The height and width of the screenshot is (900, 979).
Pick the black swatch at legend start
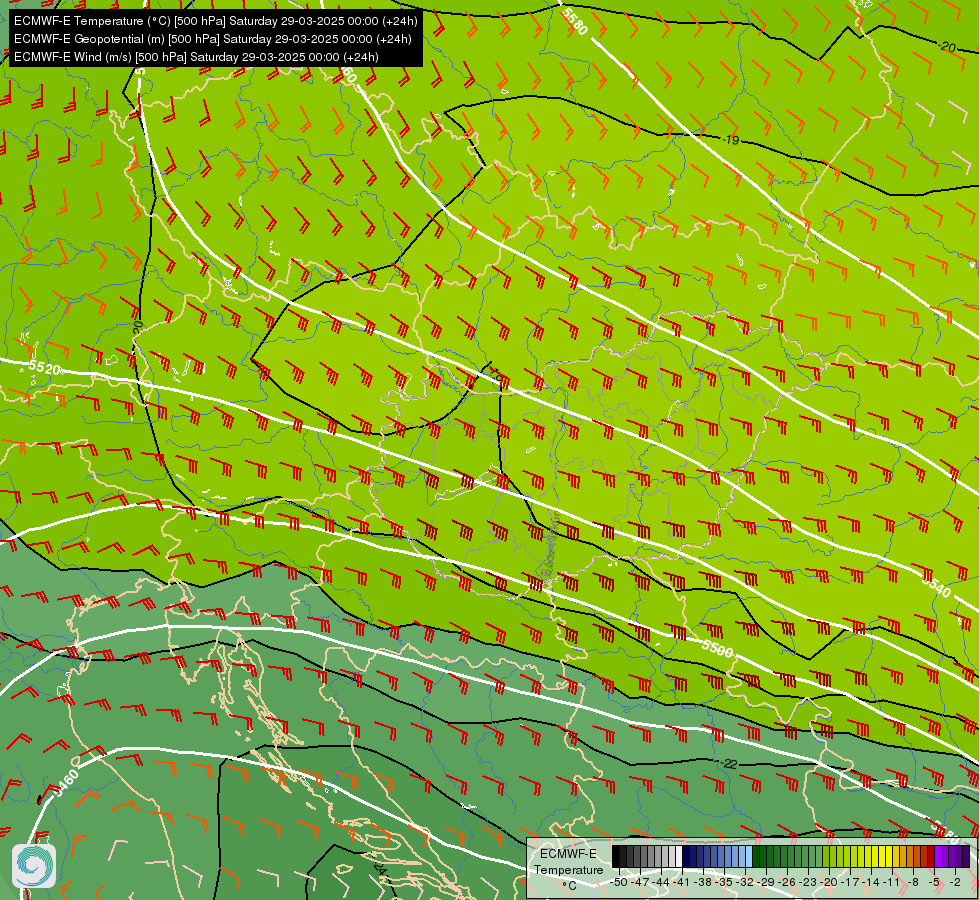point(616,856)
